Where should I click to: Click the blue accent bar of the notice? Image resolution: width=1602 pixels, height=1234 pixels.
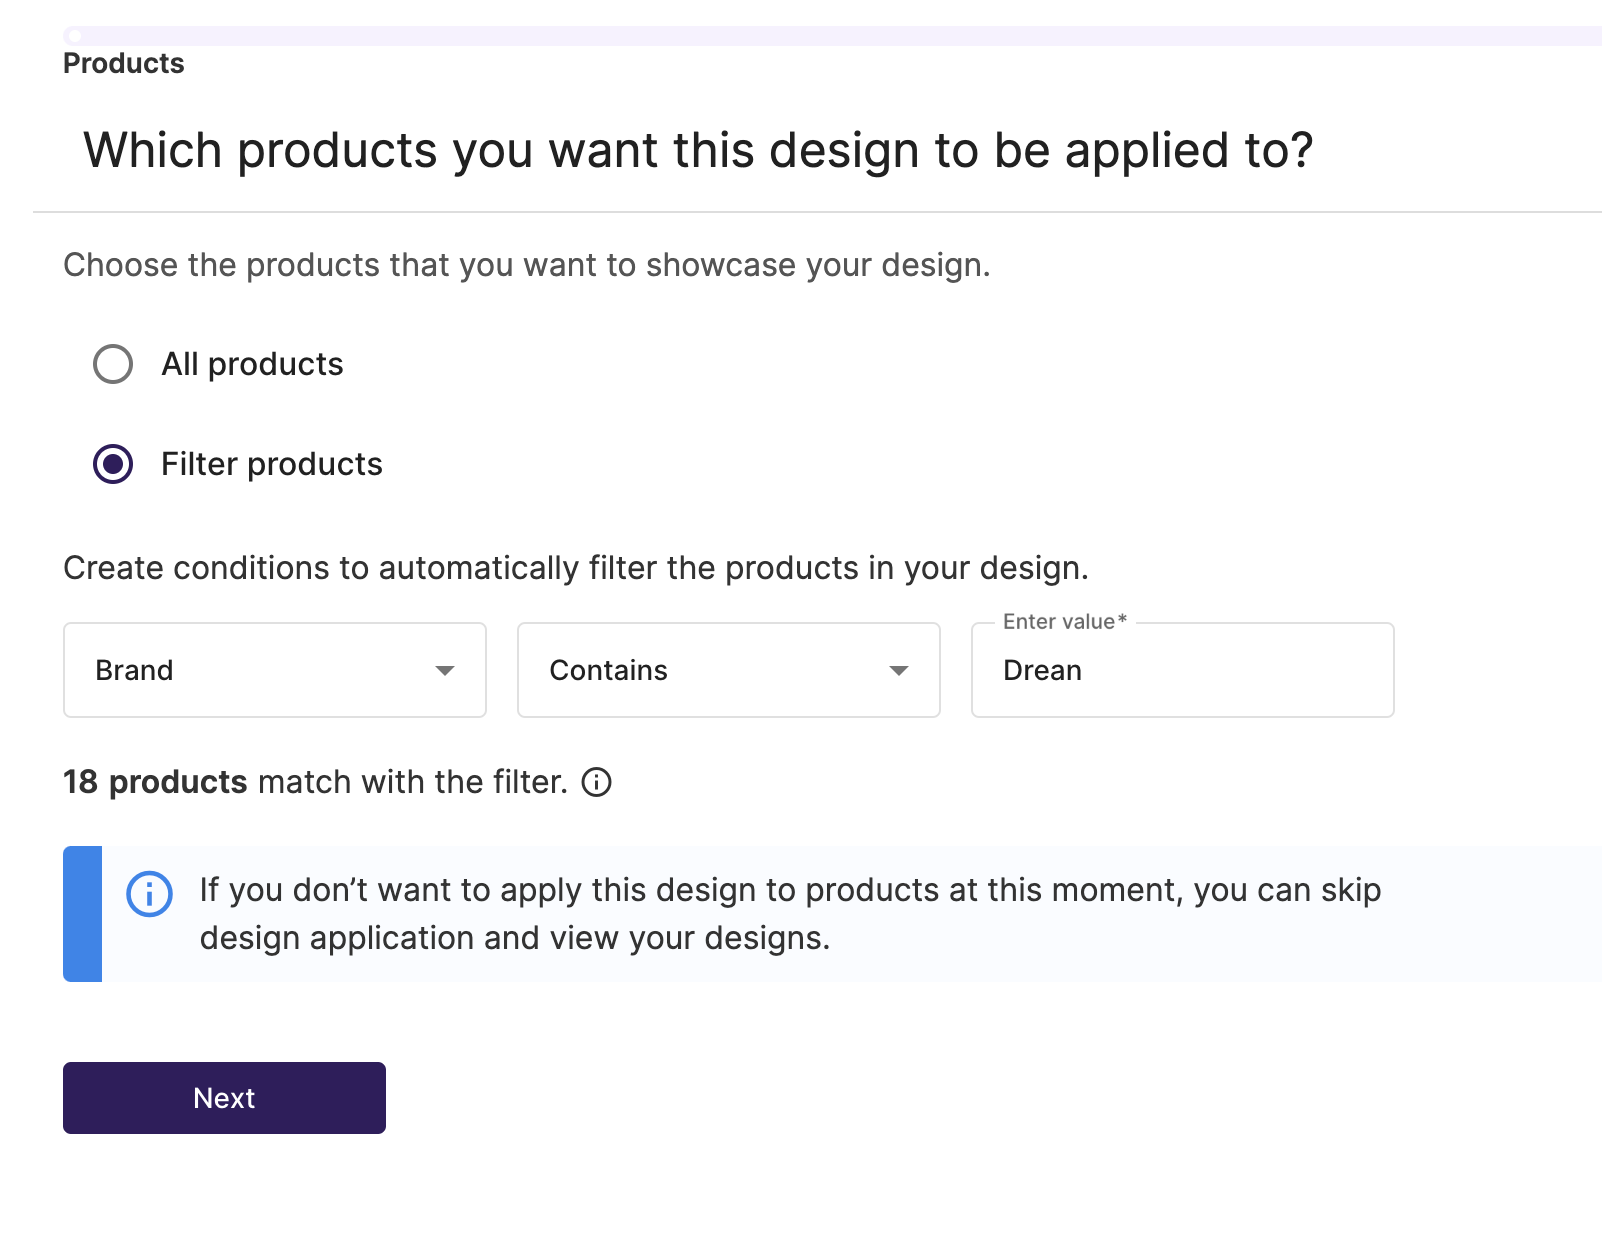[x=82, y=914]
